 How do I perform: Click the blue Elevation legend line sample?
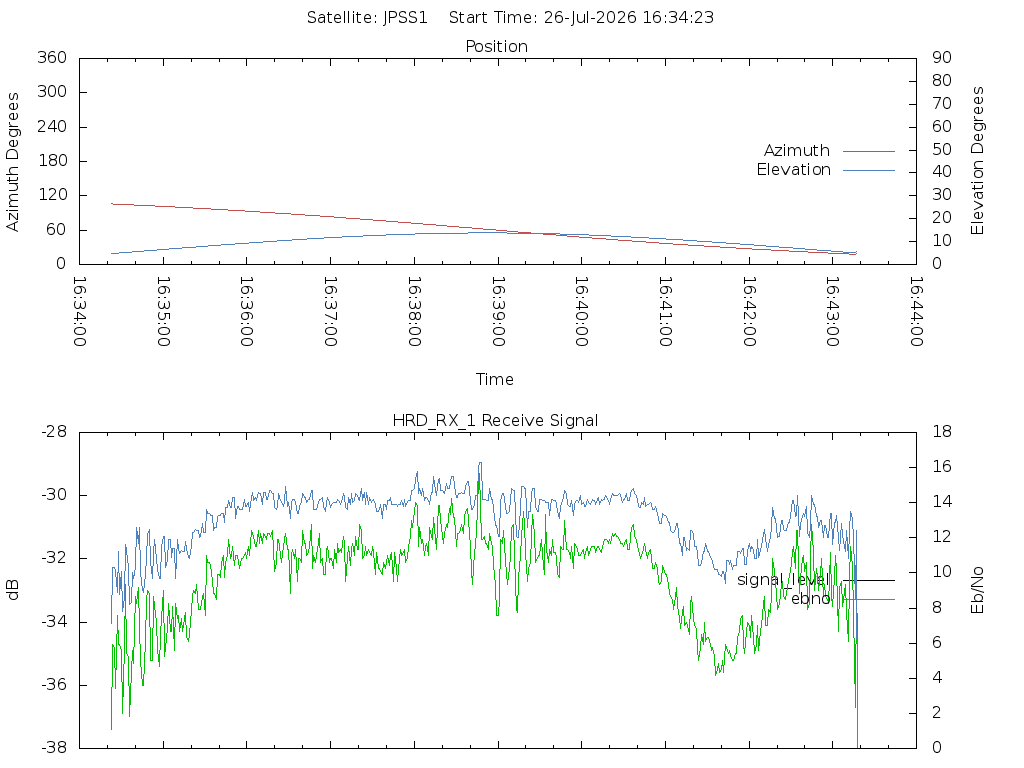tap(869, 170)
